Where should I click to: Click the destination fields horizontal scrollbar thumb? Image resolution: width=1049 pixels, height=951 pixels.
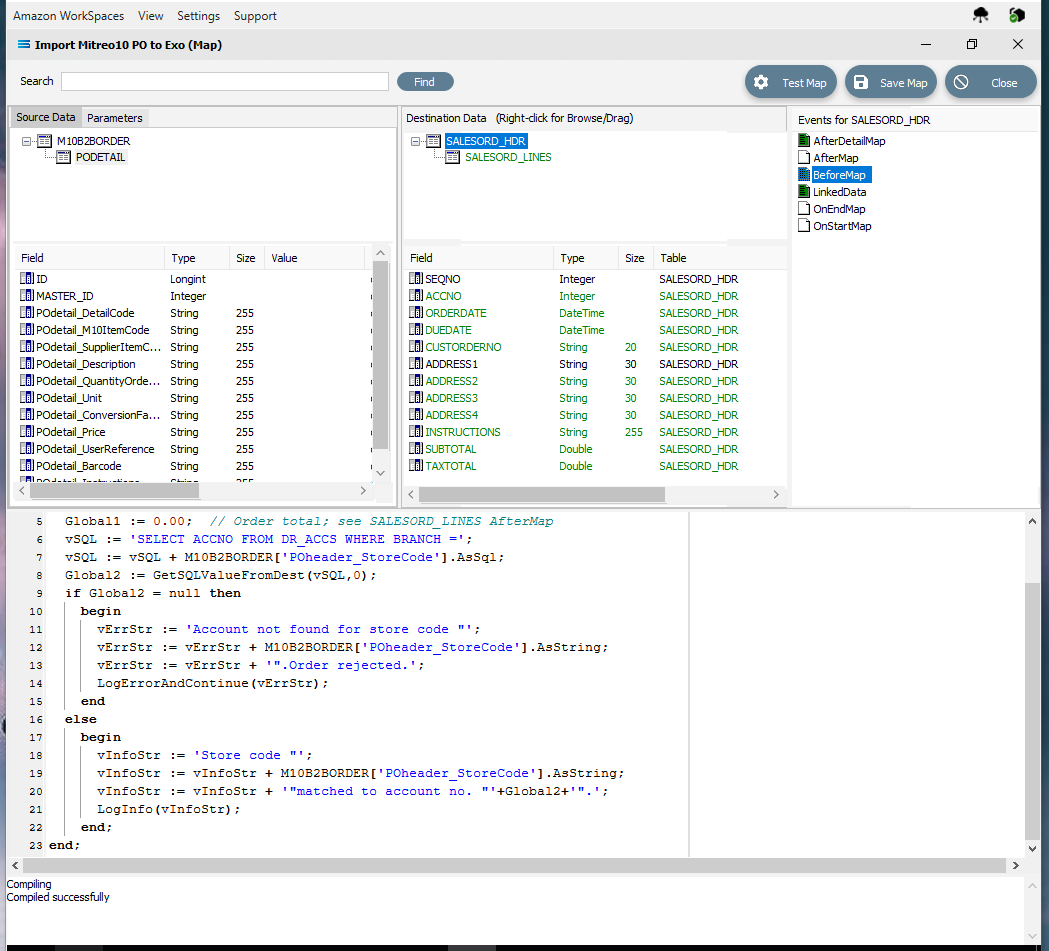coord(542,494)
